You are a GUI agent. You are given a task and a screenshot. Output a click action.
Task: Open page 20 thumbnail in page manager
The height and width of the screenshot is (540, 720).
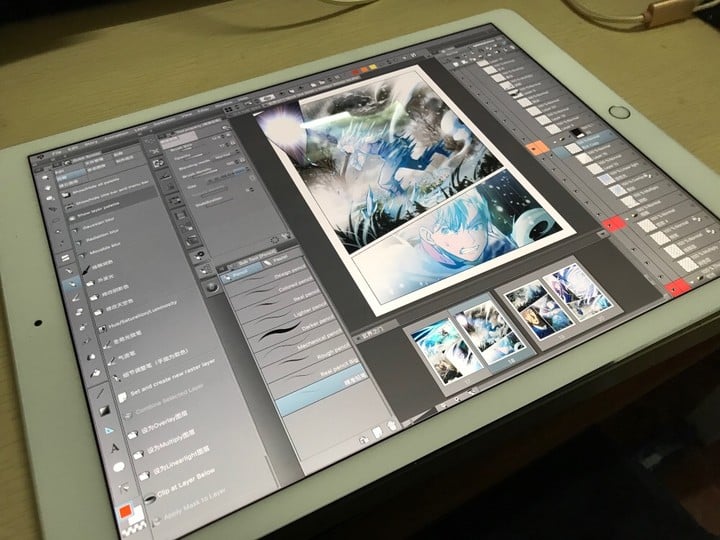(x=579, y=290)
